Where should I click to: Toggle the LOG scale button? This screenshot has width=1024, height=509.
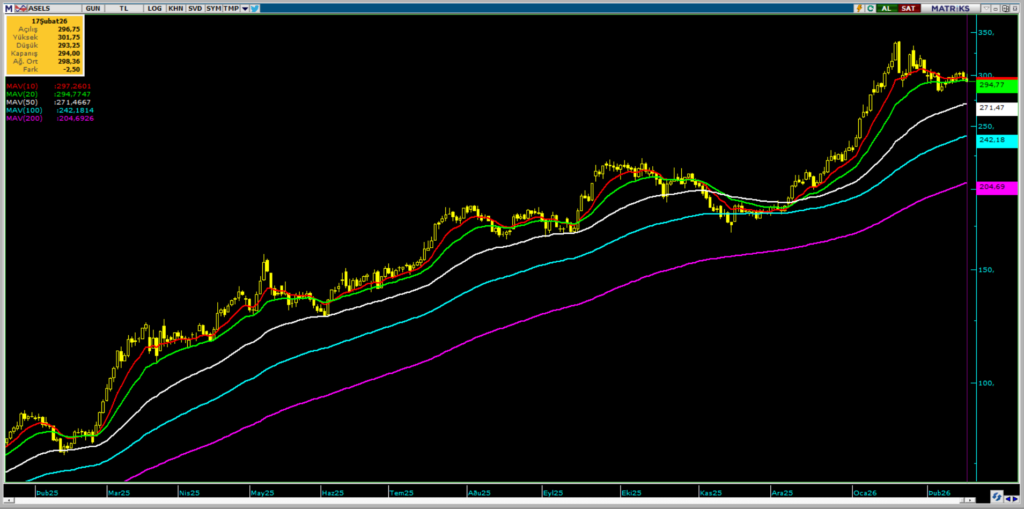(x=154, y=8)
